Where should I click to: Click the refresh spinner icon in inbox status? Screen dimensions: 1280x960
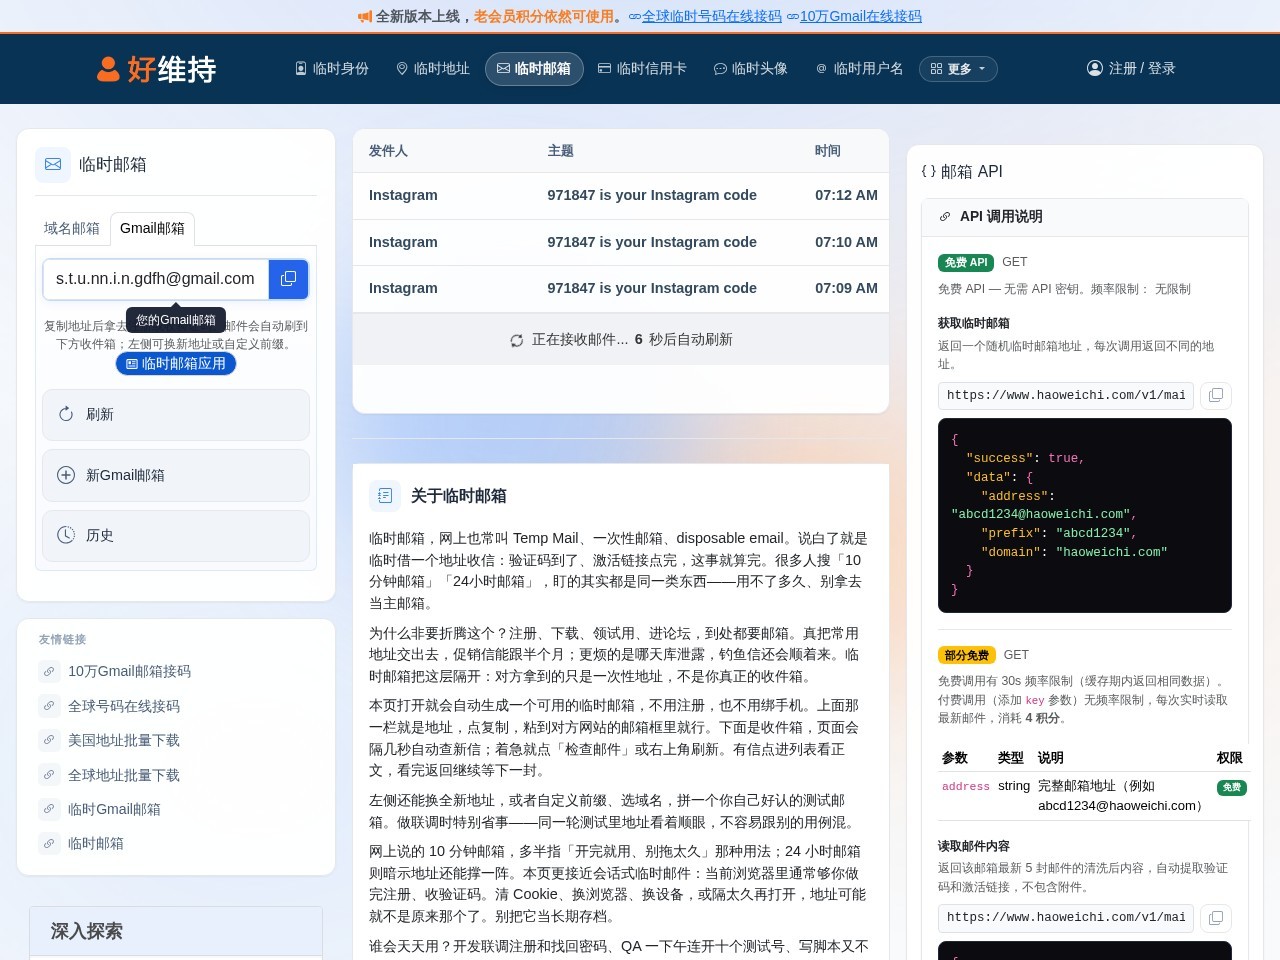click(x=517, y=340)
